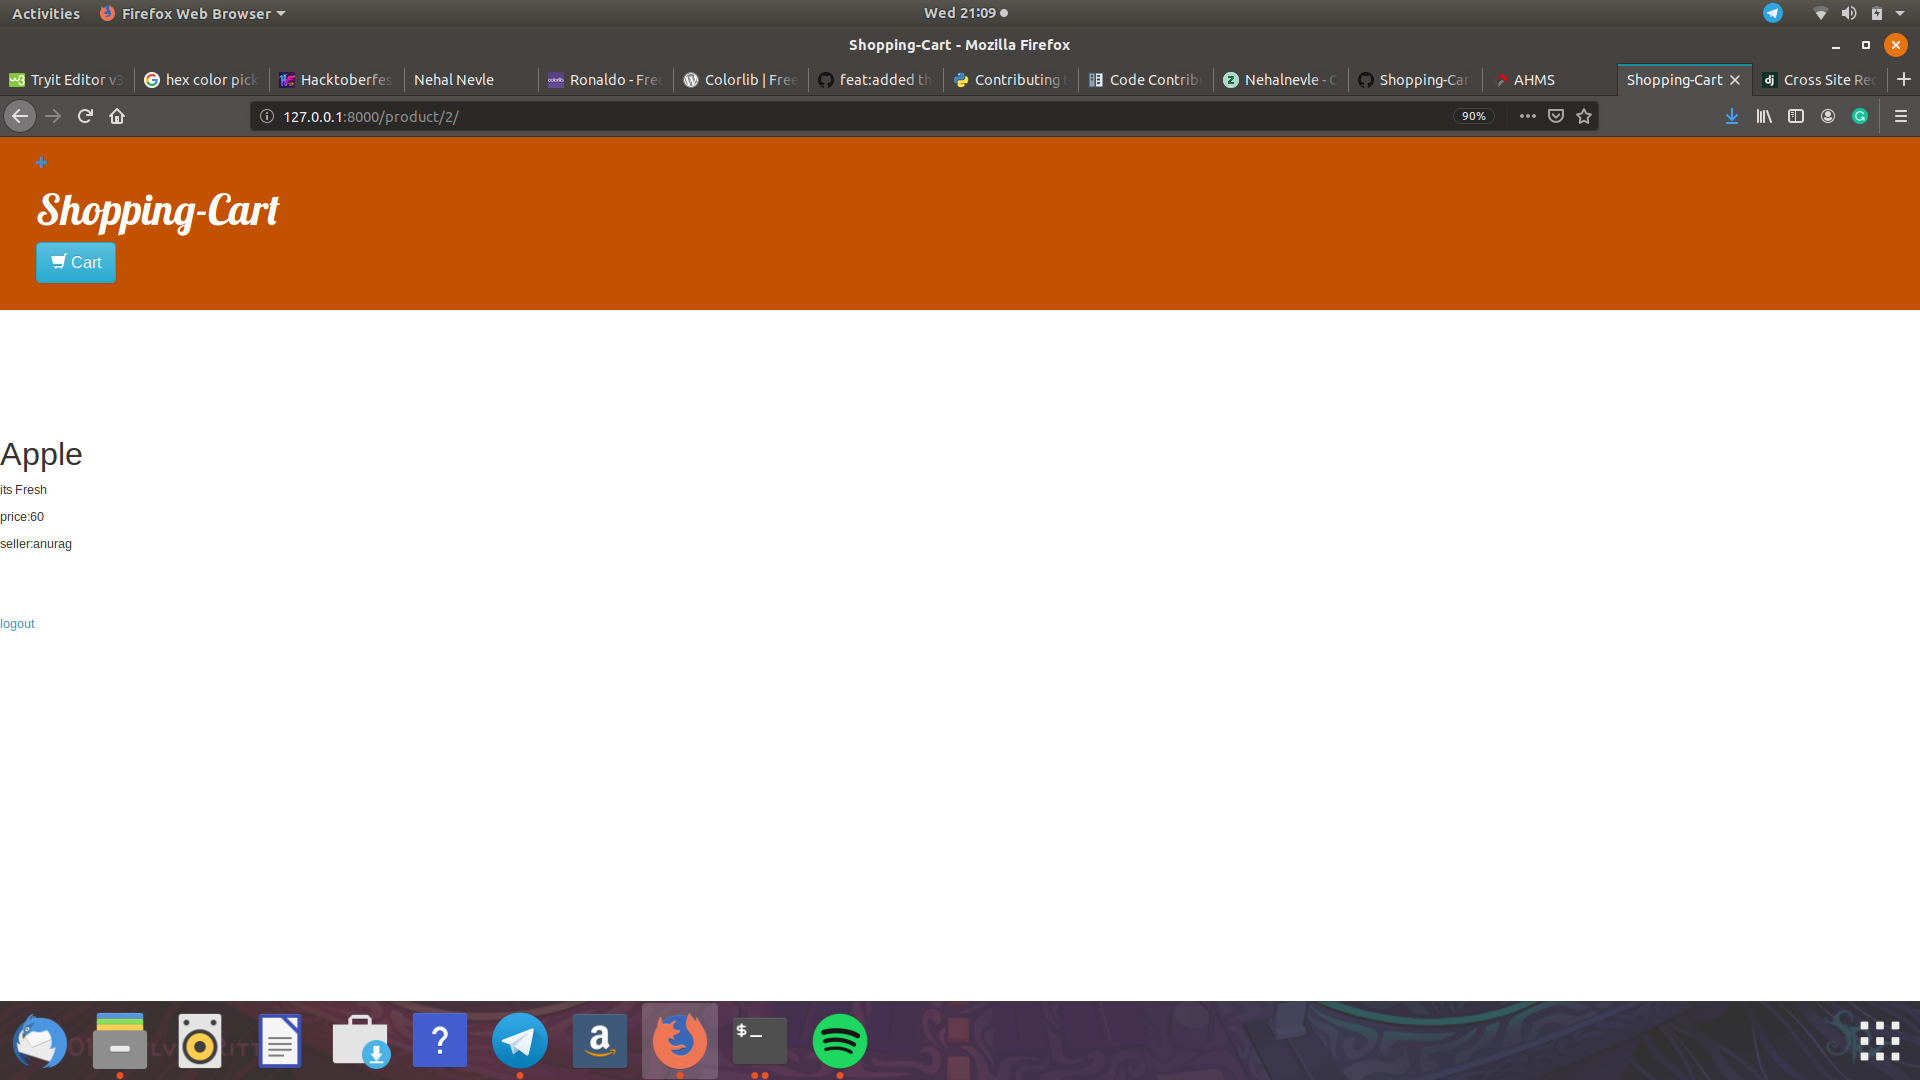1920x1080 pixels.
Task: Click the Cart button
Action: click(76, 262)
